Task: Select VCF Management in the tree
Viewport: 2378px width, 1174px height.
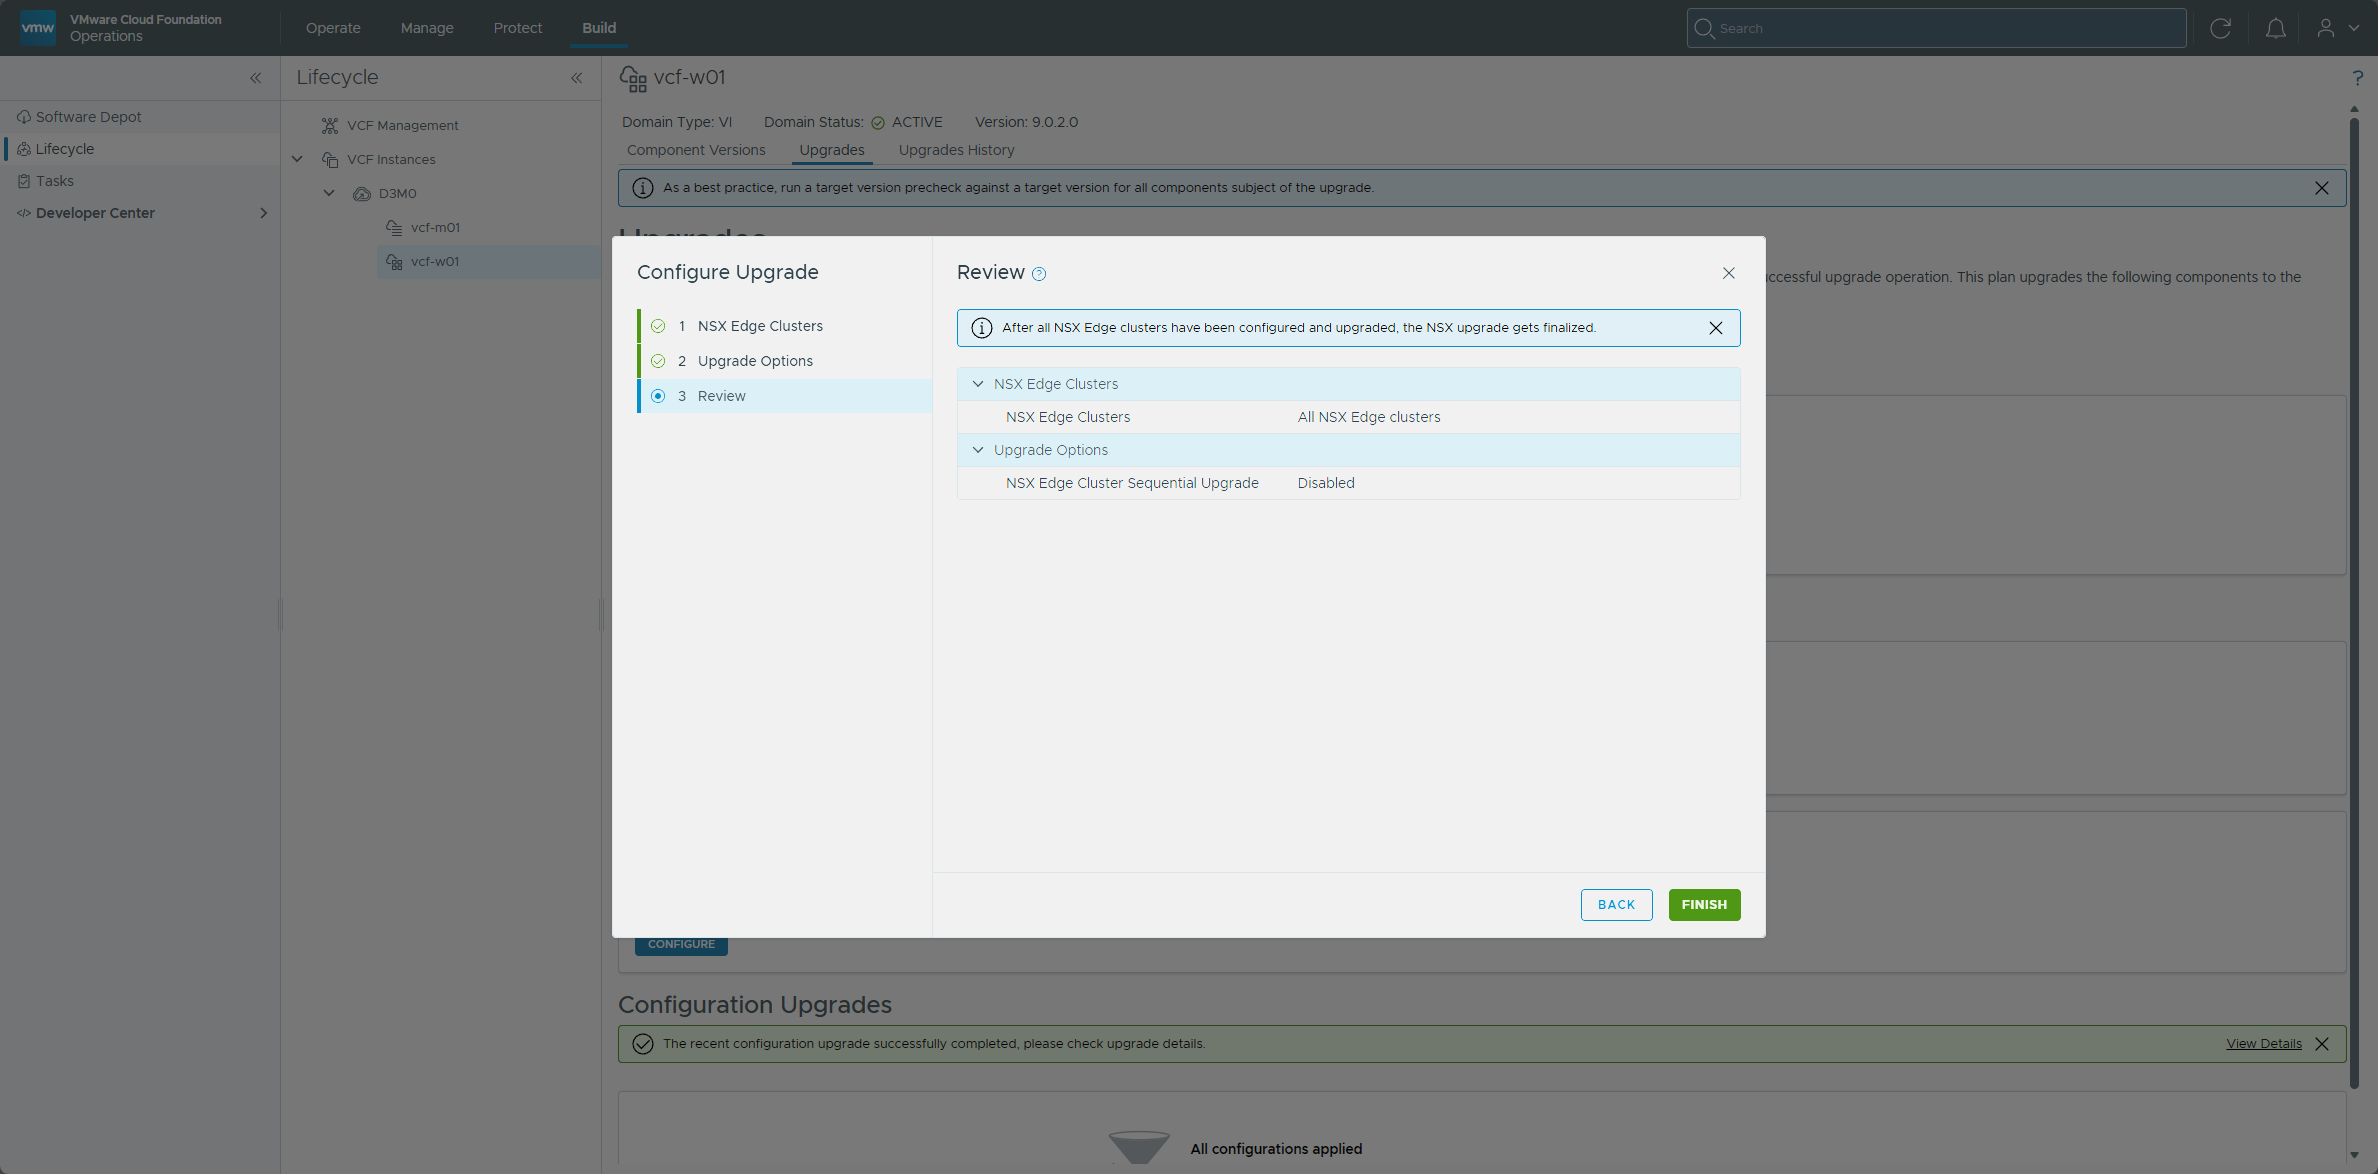Action: [402, 126]
